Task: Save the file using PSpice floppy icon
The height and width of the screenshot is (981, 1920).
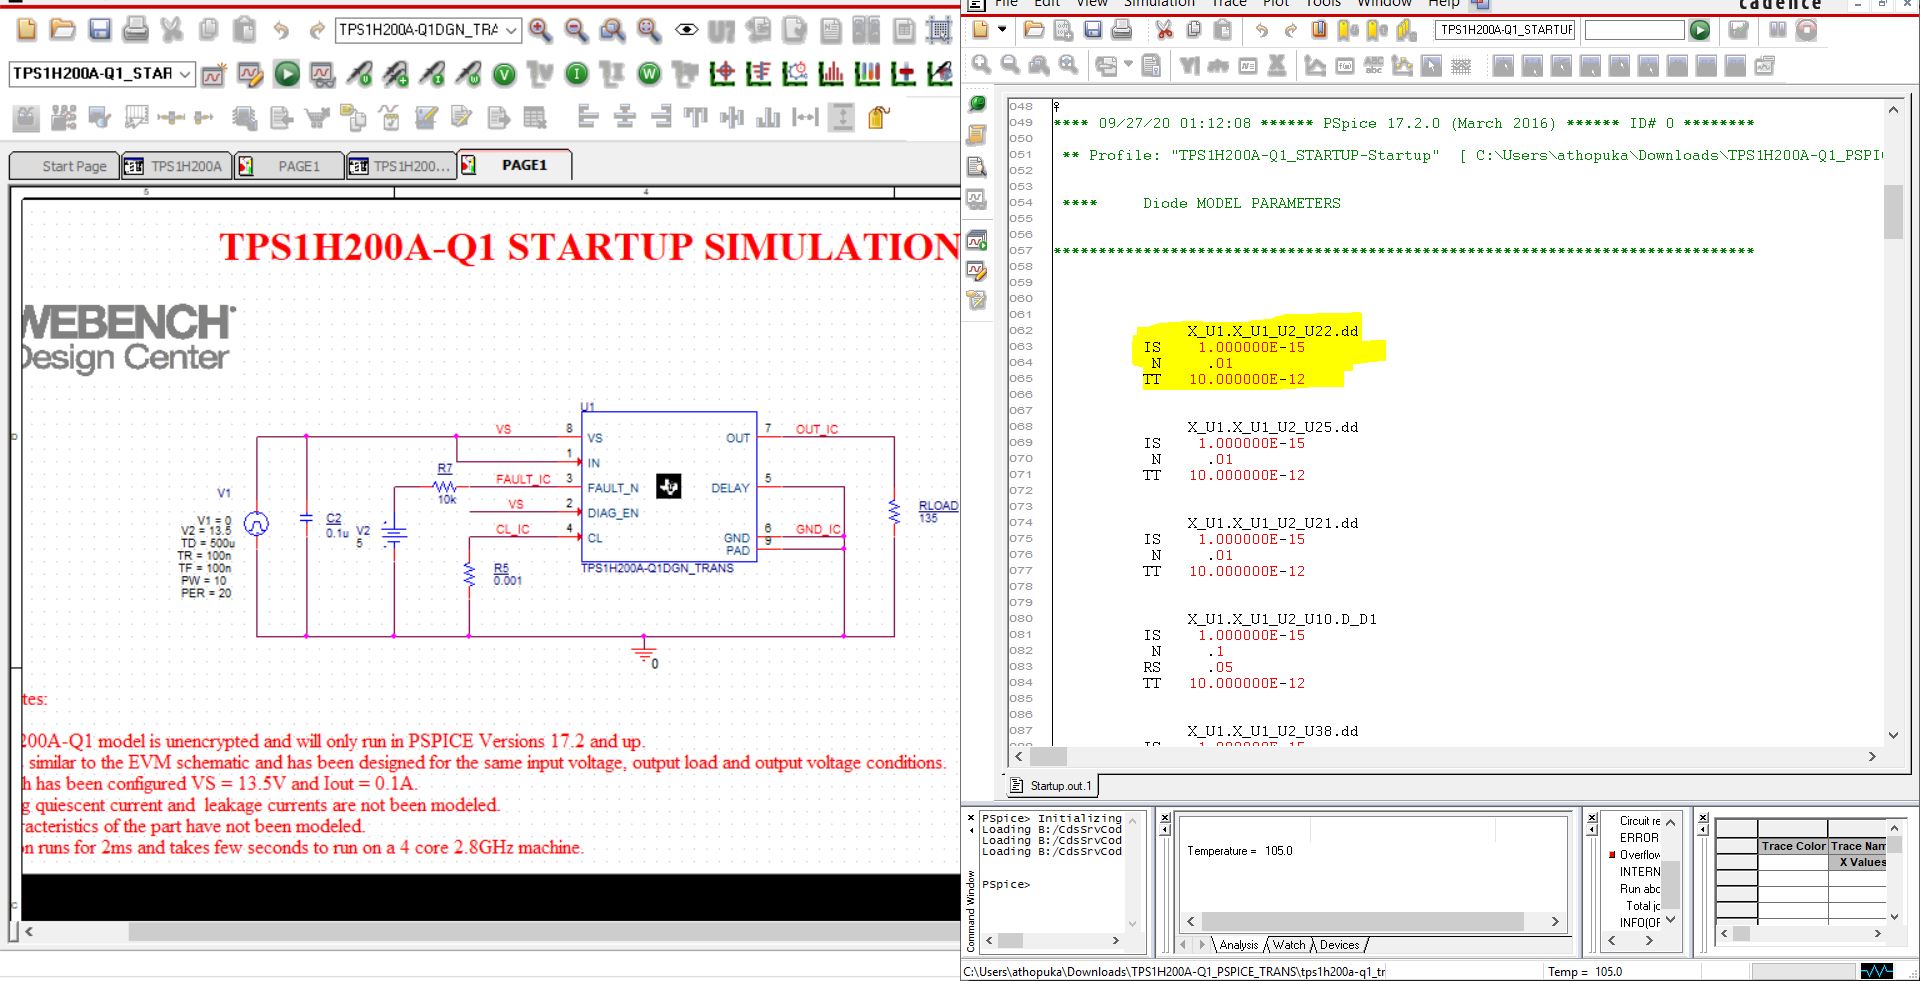Action: click(1093, 30)
